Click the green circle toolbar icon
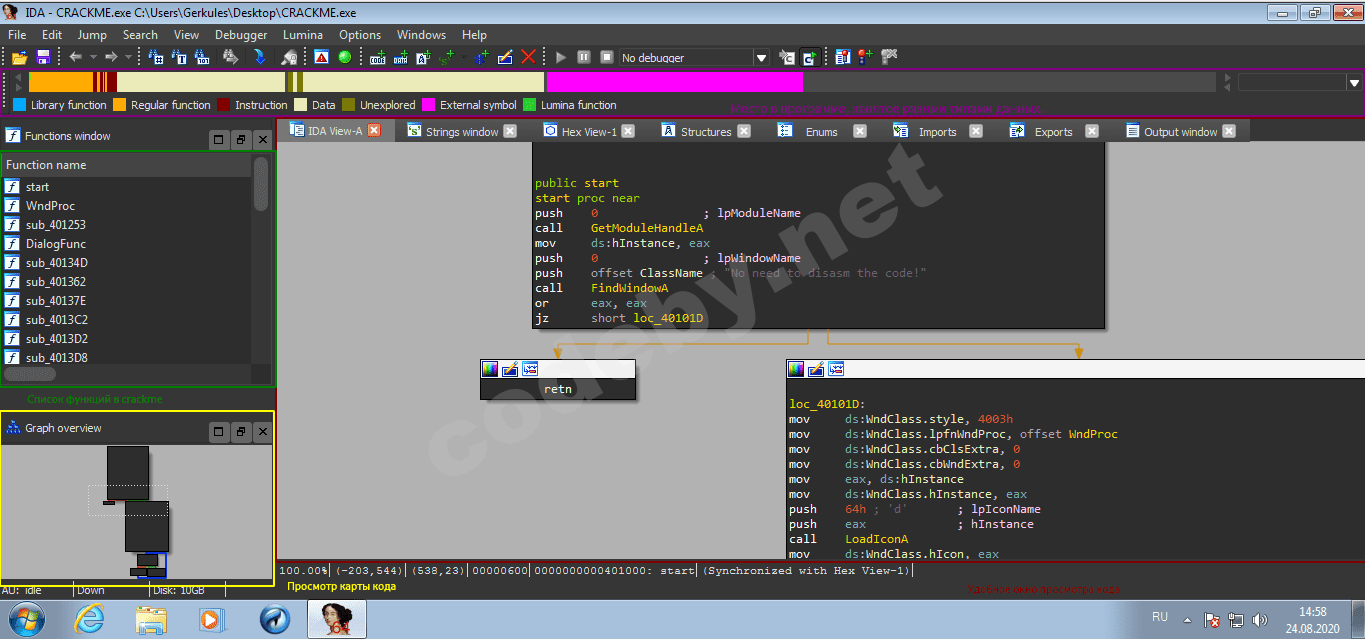The image size is (1365, 639). click(345, 58)
